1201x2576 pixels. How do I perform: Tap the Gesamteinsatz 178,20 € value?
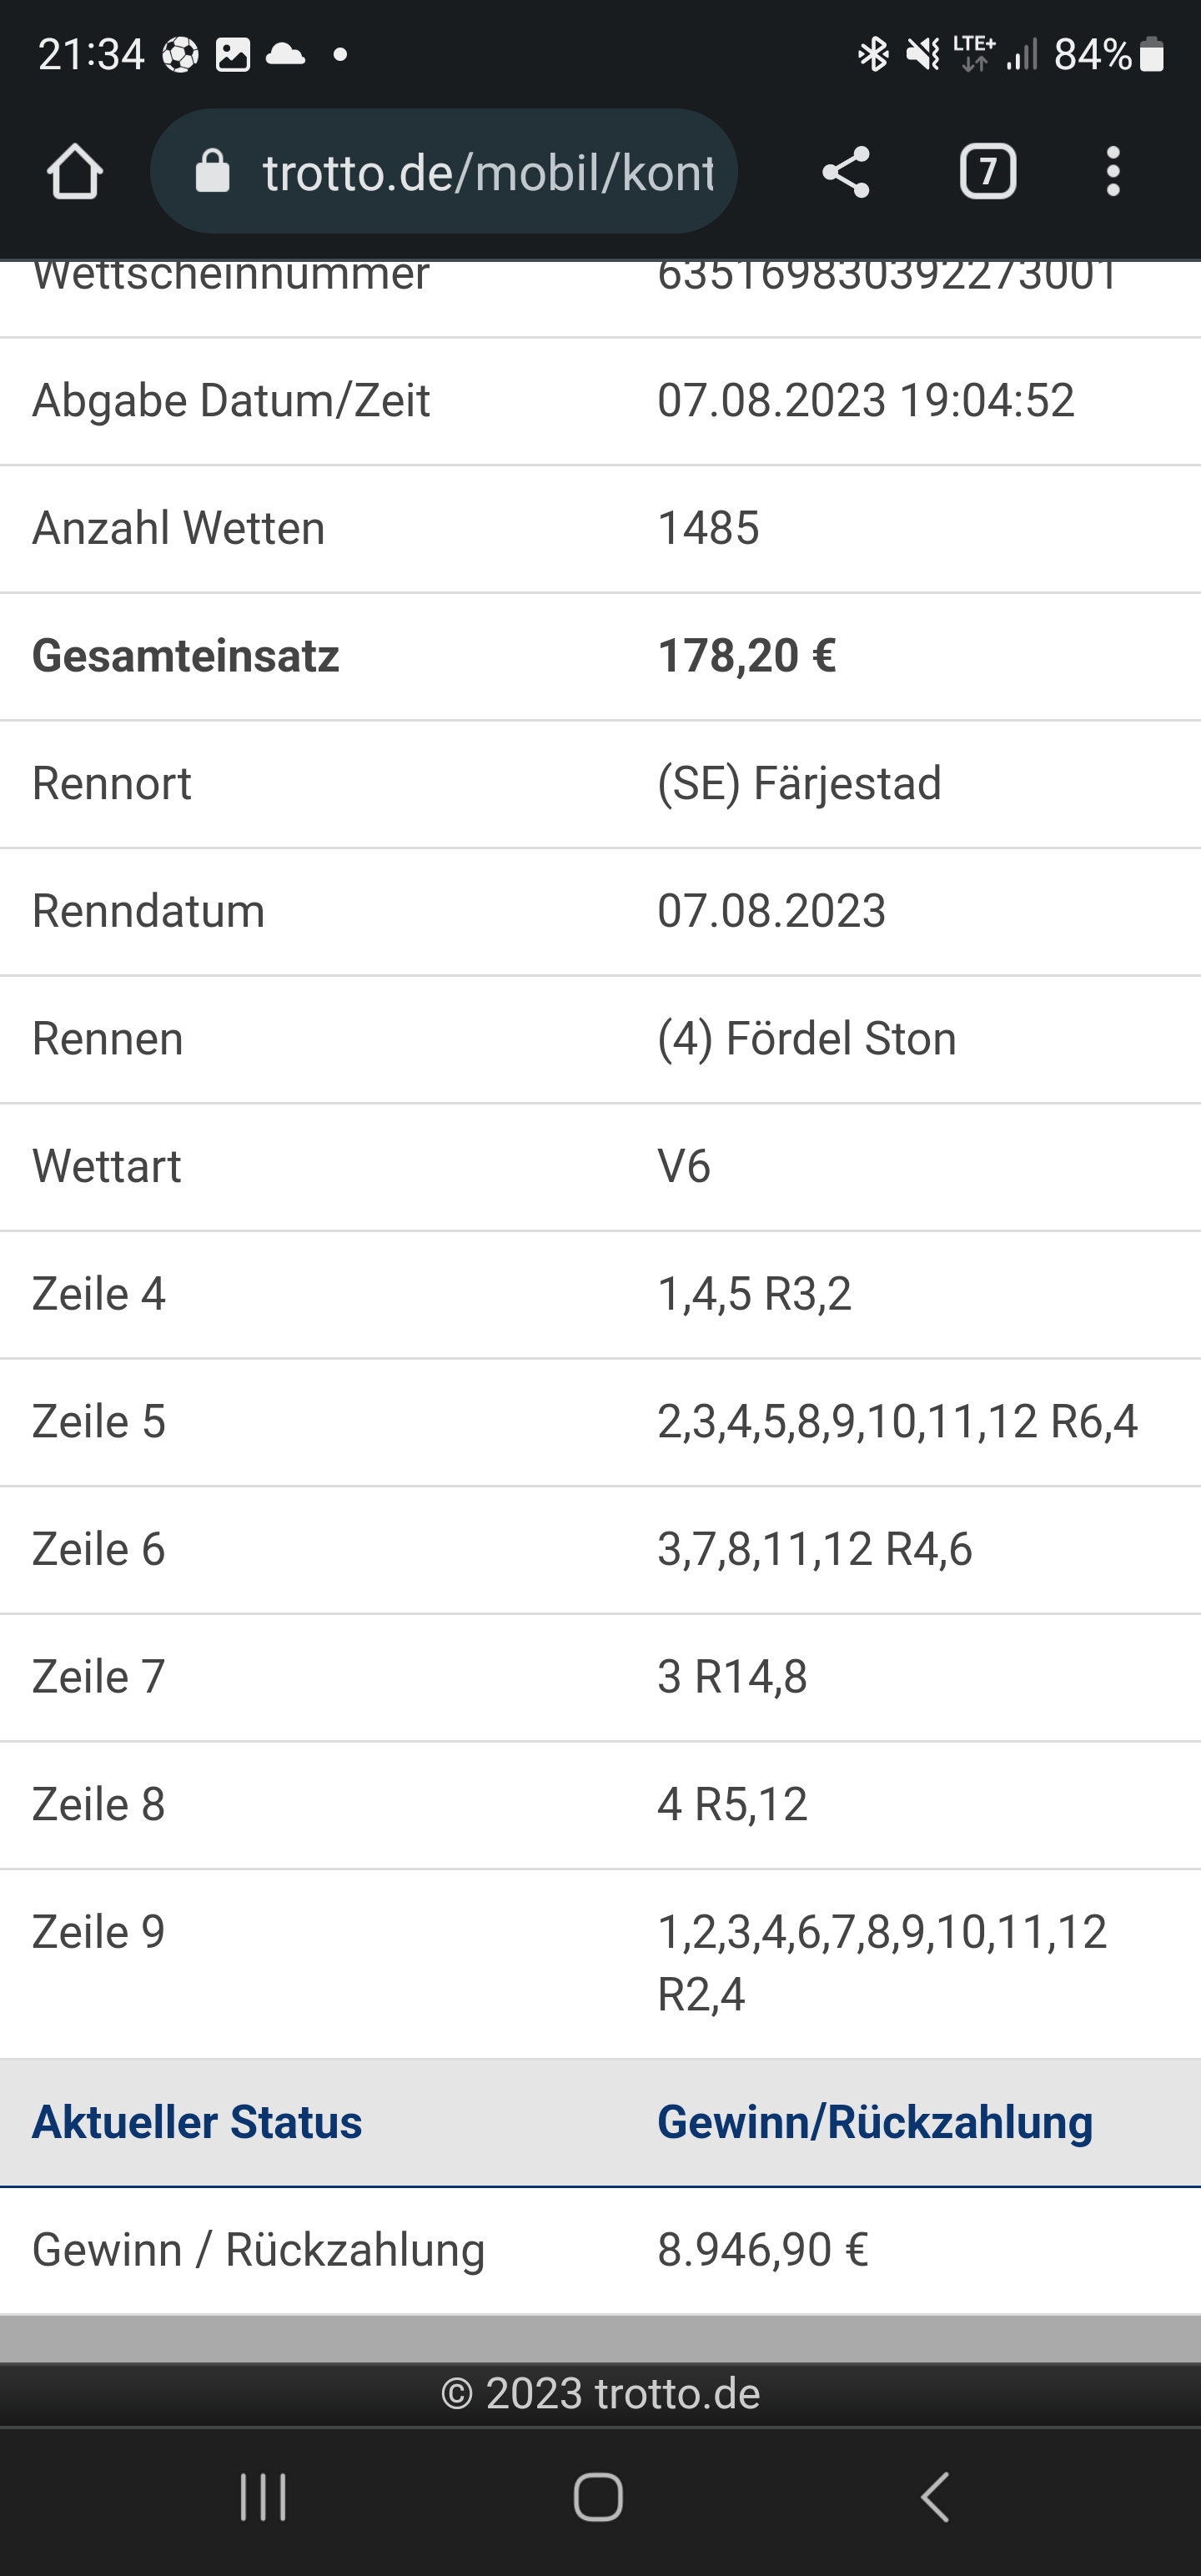point(747,656)
